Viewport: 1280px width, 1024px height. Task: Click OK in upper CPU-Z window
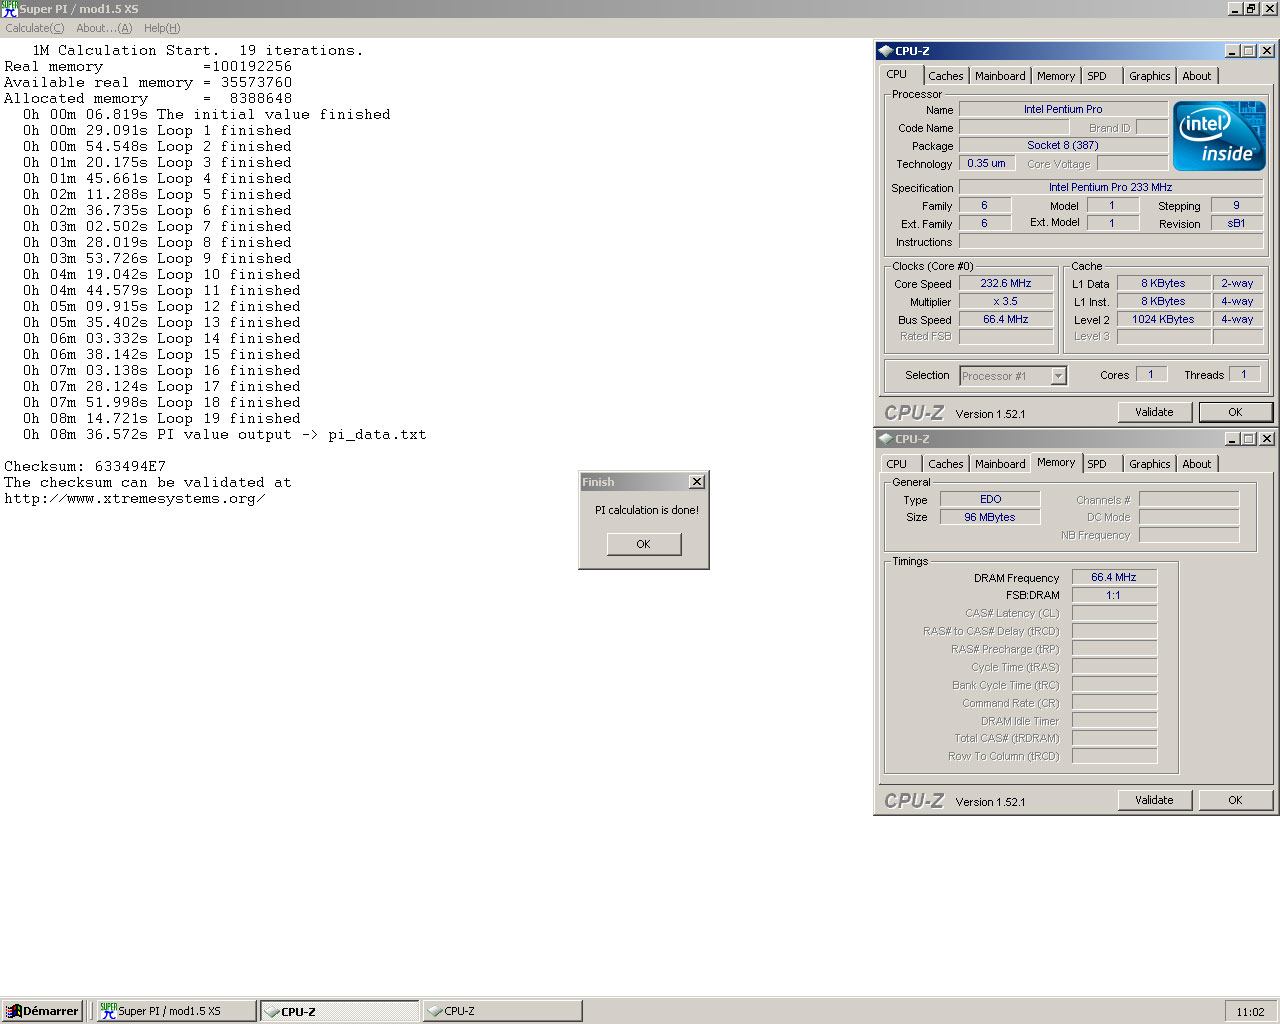(1235, 412)
